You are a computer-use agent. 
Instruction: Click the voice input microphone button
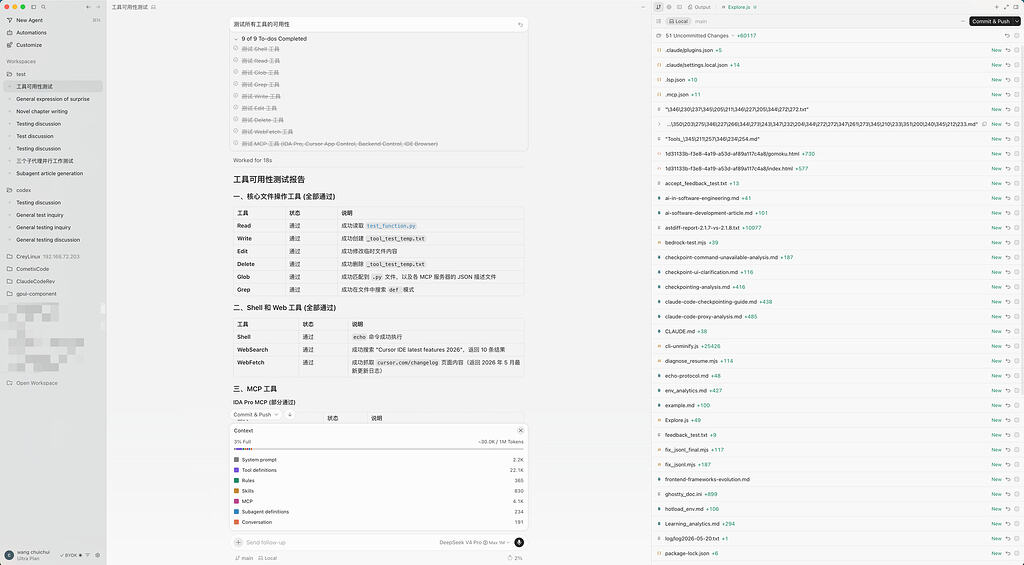coord(519,542)
